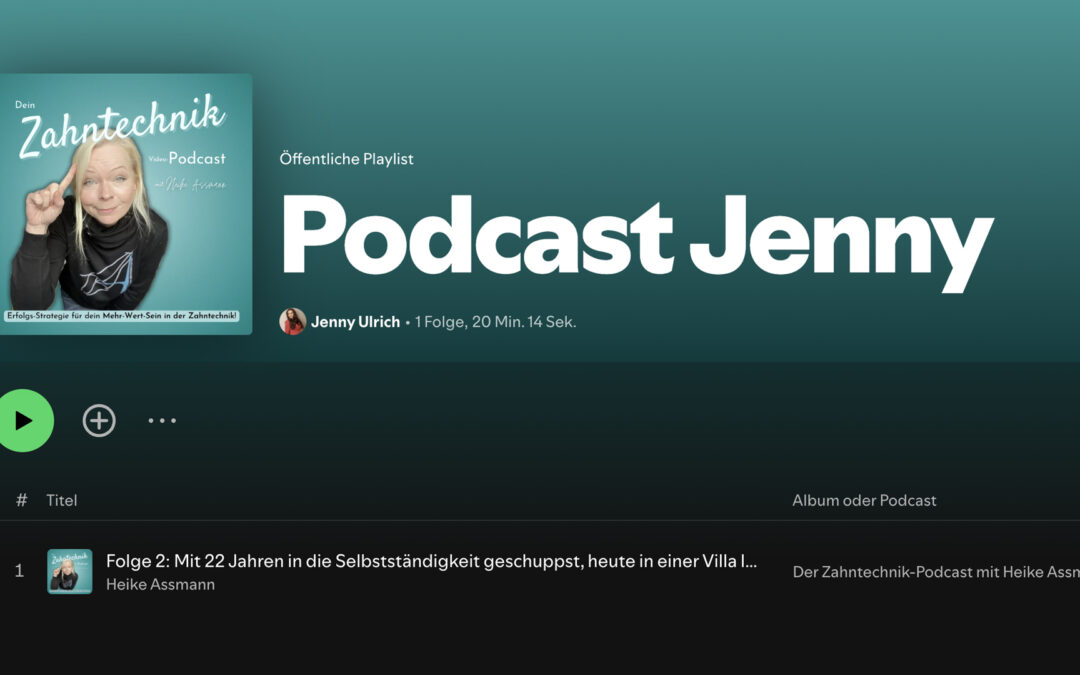
Task: Open the large playlist cover artwork
Action: tap(125, 204)
